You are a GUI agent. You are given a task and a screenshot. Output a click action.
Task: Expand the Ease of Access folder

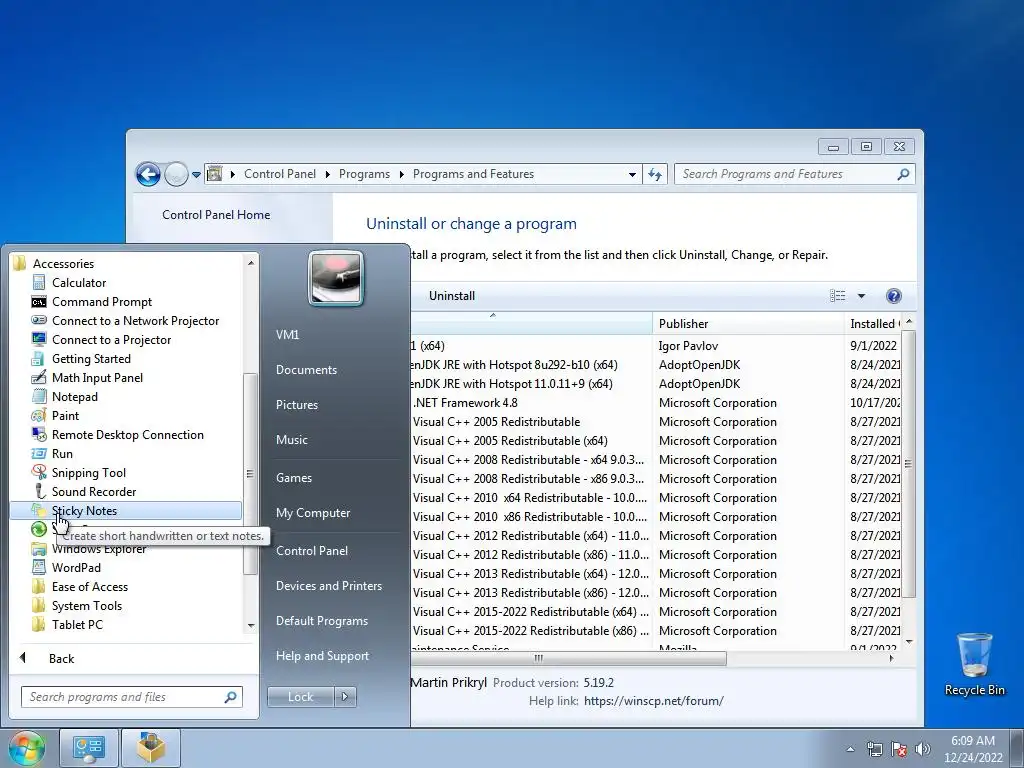(89, 586)
